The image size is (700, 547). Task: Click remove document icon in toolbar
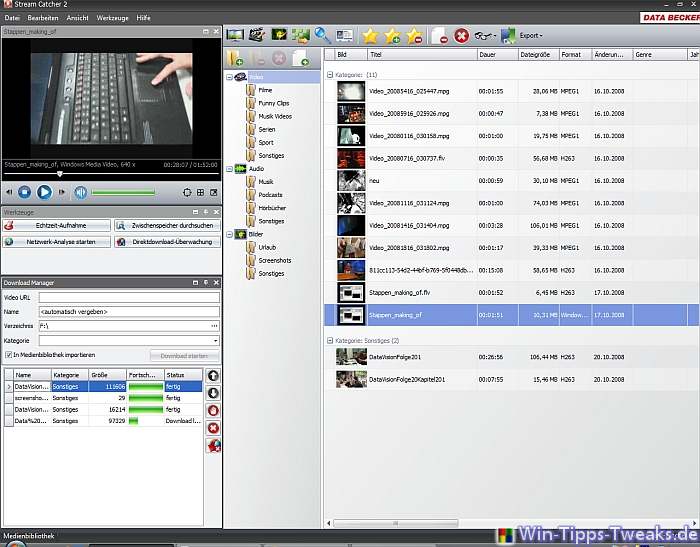[440, 36]
